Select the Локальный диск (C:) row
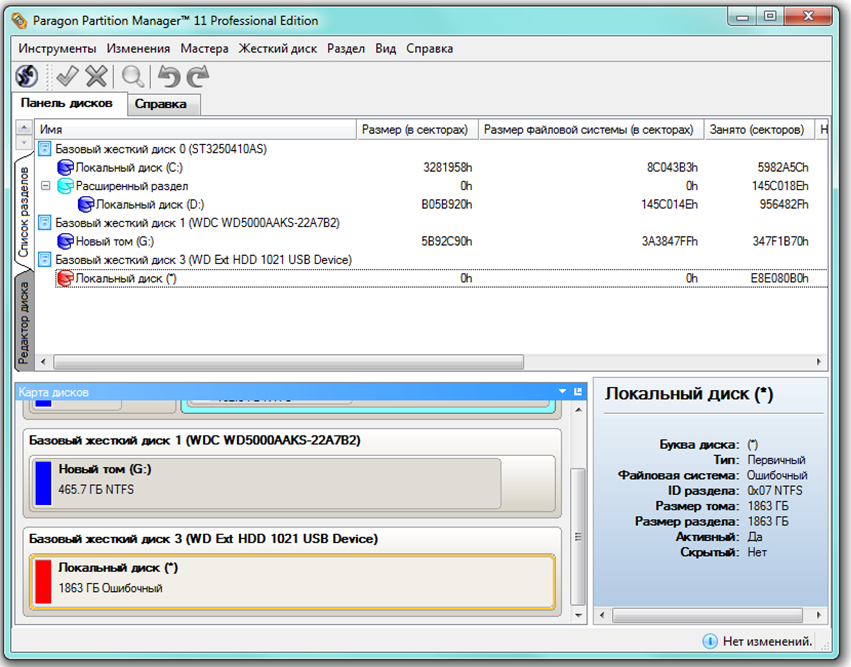 pyautogui.click(x=432, y=167)
